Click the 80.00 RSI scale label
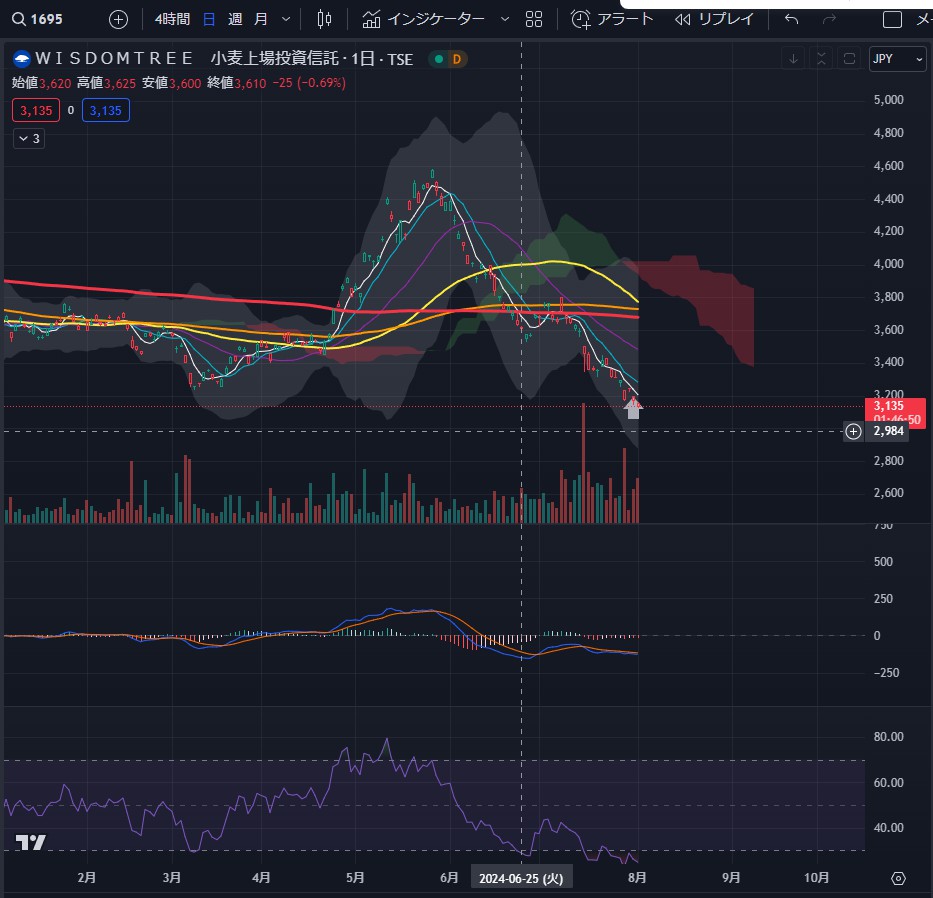Screen dimensions: 933x898 (x=888, y=737)
